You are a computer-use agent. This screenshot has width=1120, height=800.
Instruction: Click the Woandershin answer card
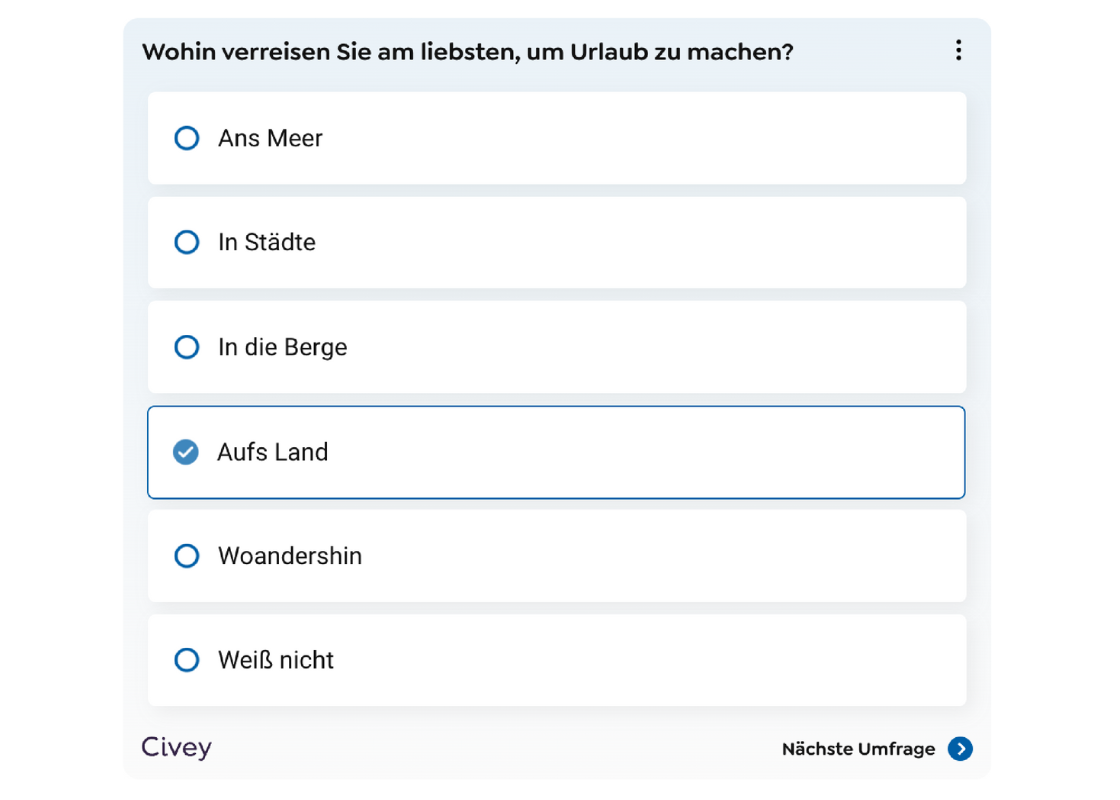coord(557,556)
